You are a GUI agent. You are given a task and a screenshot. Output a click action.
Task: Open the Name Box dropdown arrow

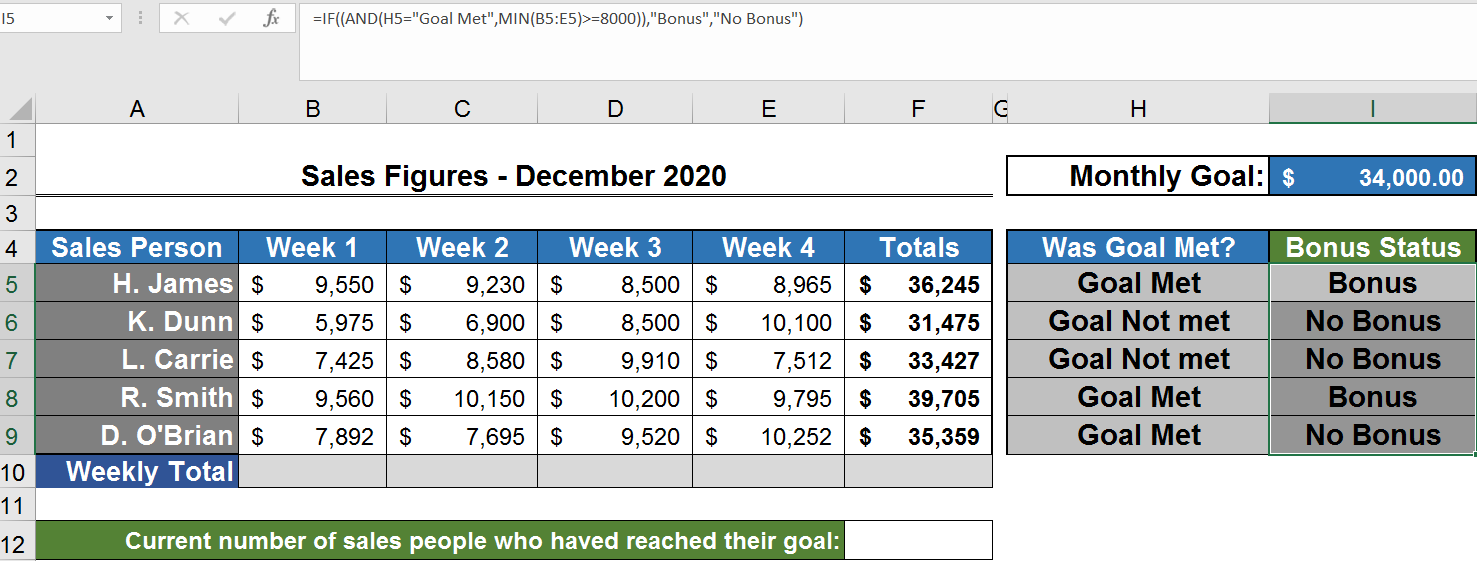(x=108, y=18)
